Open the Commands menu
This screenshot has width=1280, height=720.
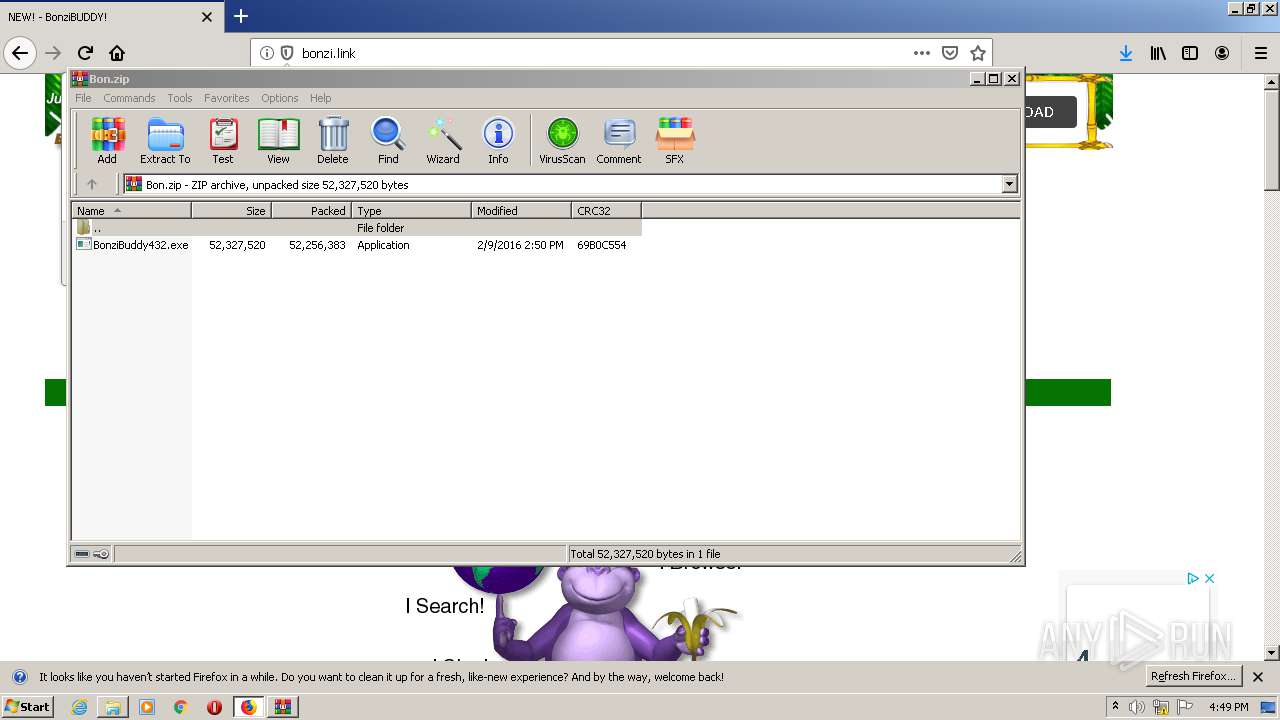click(x=129, y=98)
